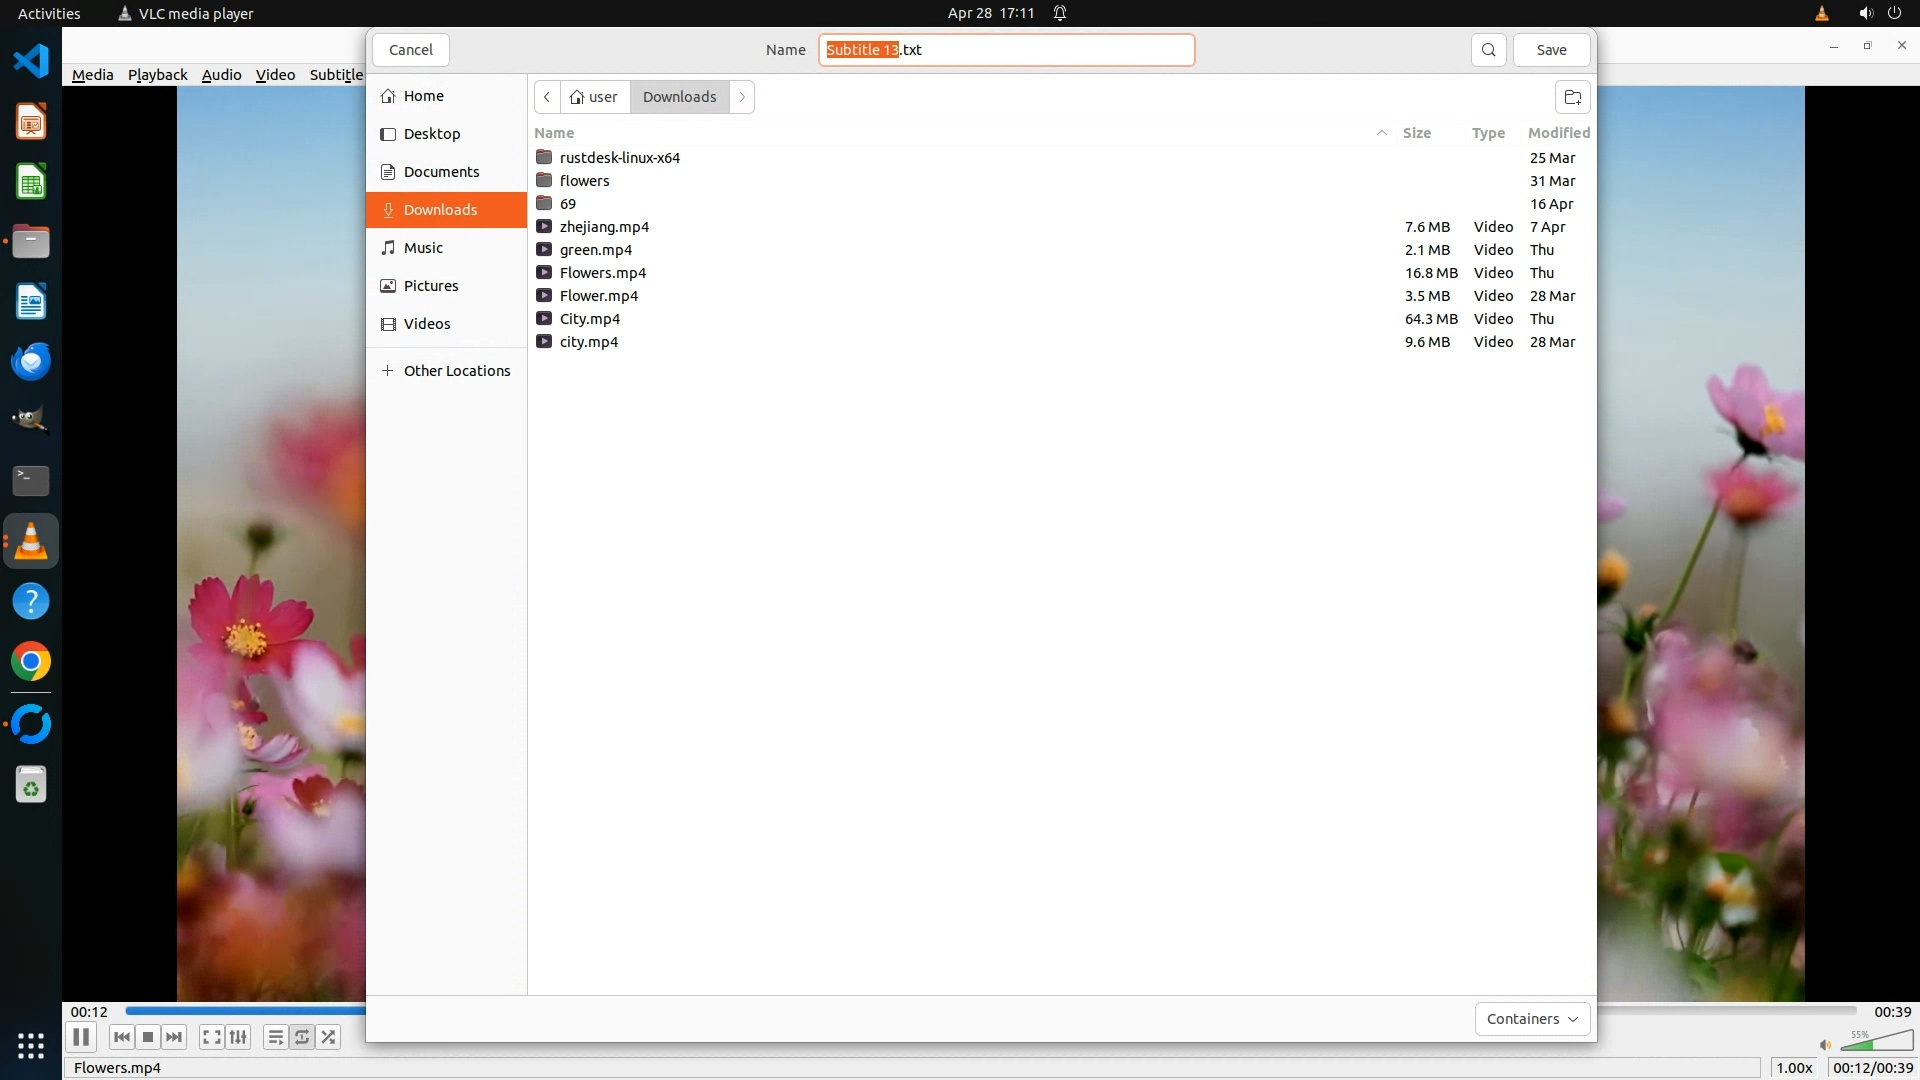Sort files by Name column arrow
1920x1080 pixels.
point(1381,133)
